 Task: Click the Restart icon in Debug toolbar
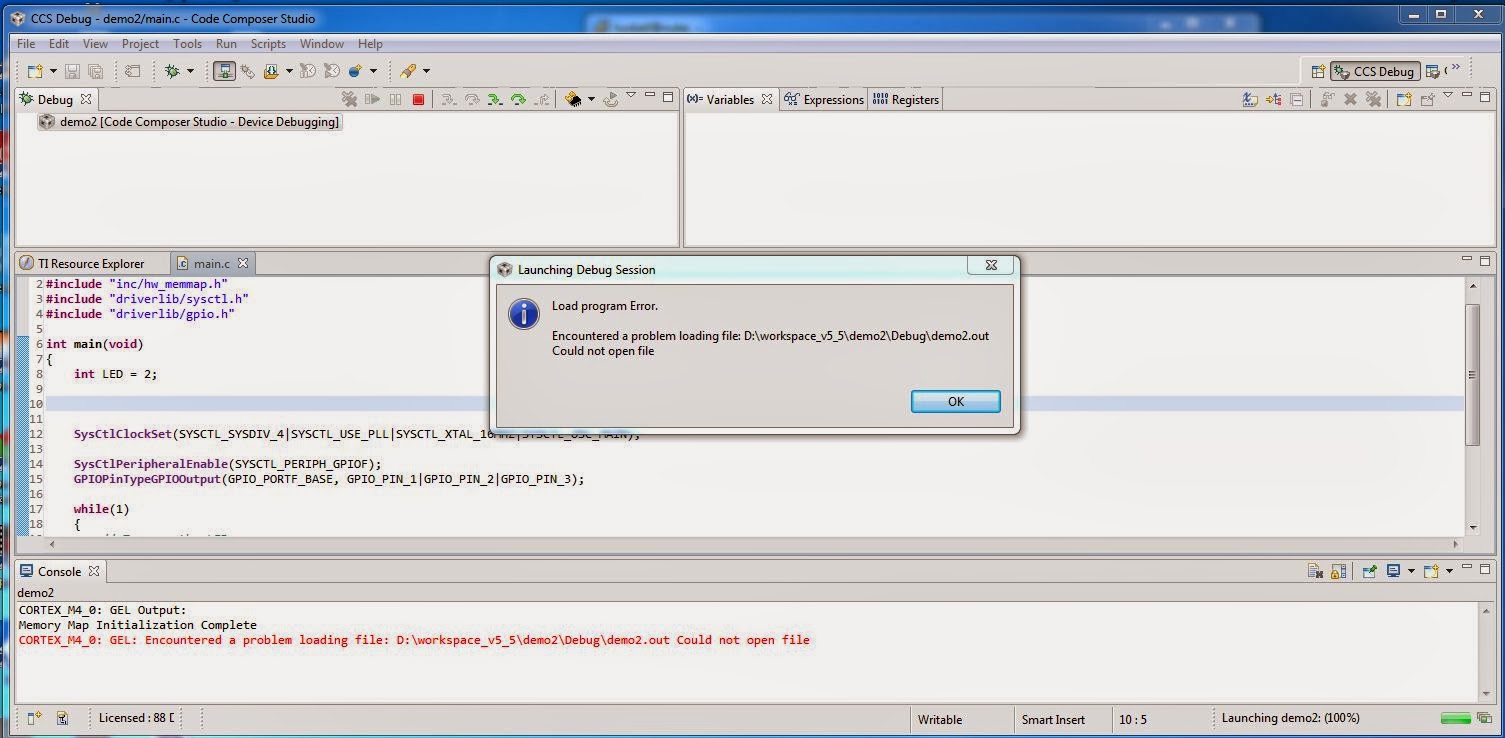[611, 99]
